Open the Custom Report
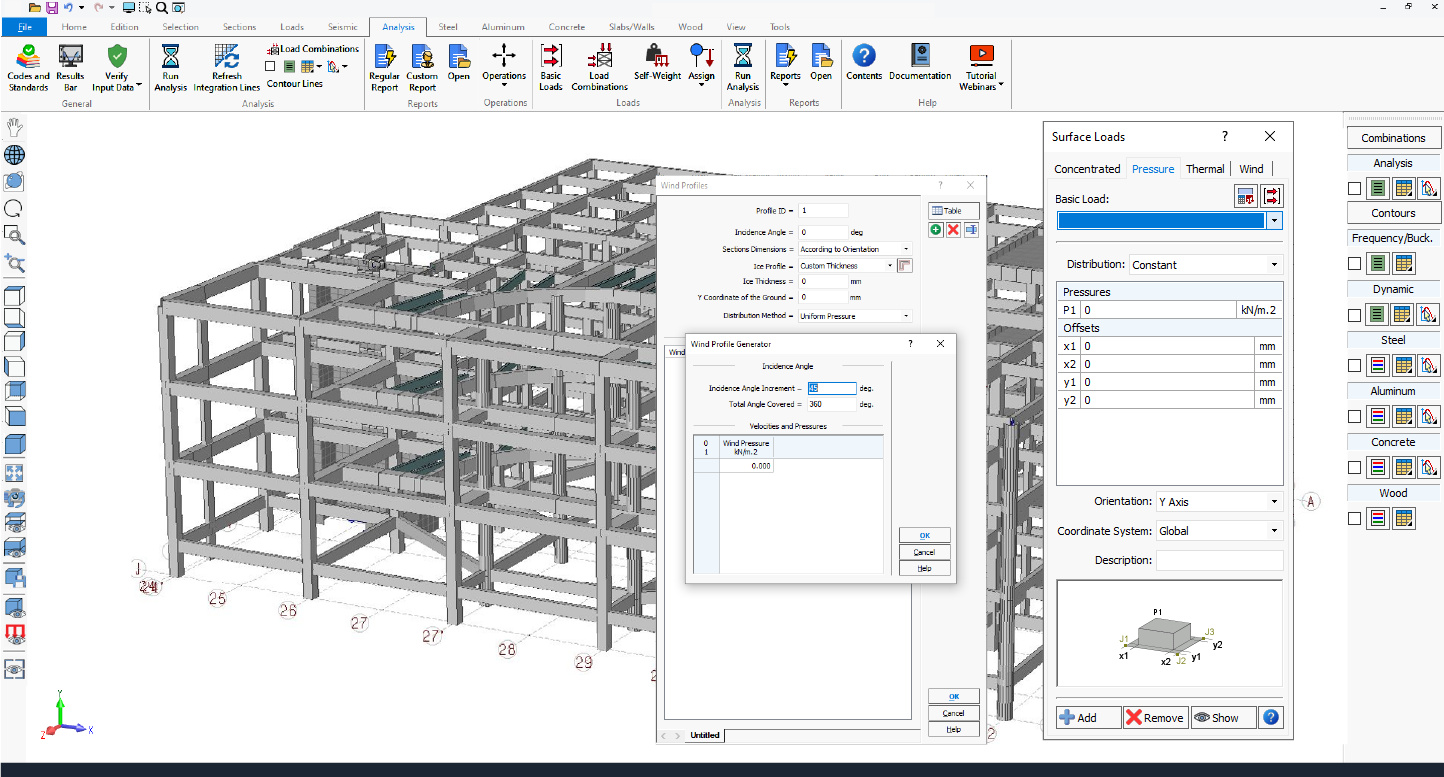Viewport: 1444px width, 777px height. 422,68
